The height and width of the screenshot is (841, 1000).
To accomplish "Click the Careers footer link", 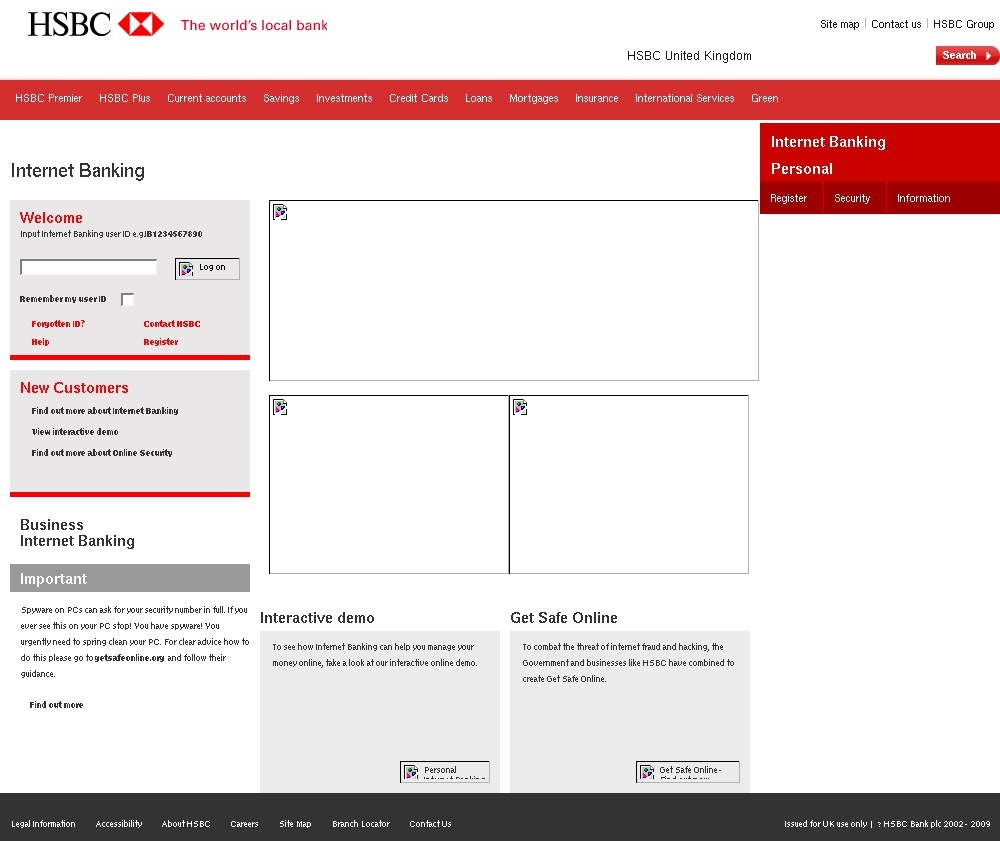I will [244, 824].
